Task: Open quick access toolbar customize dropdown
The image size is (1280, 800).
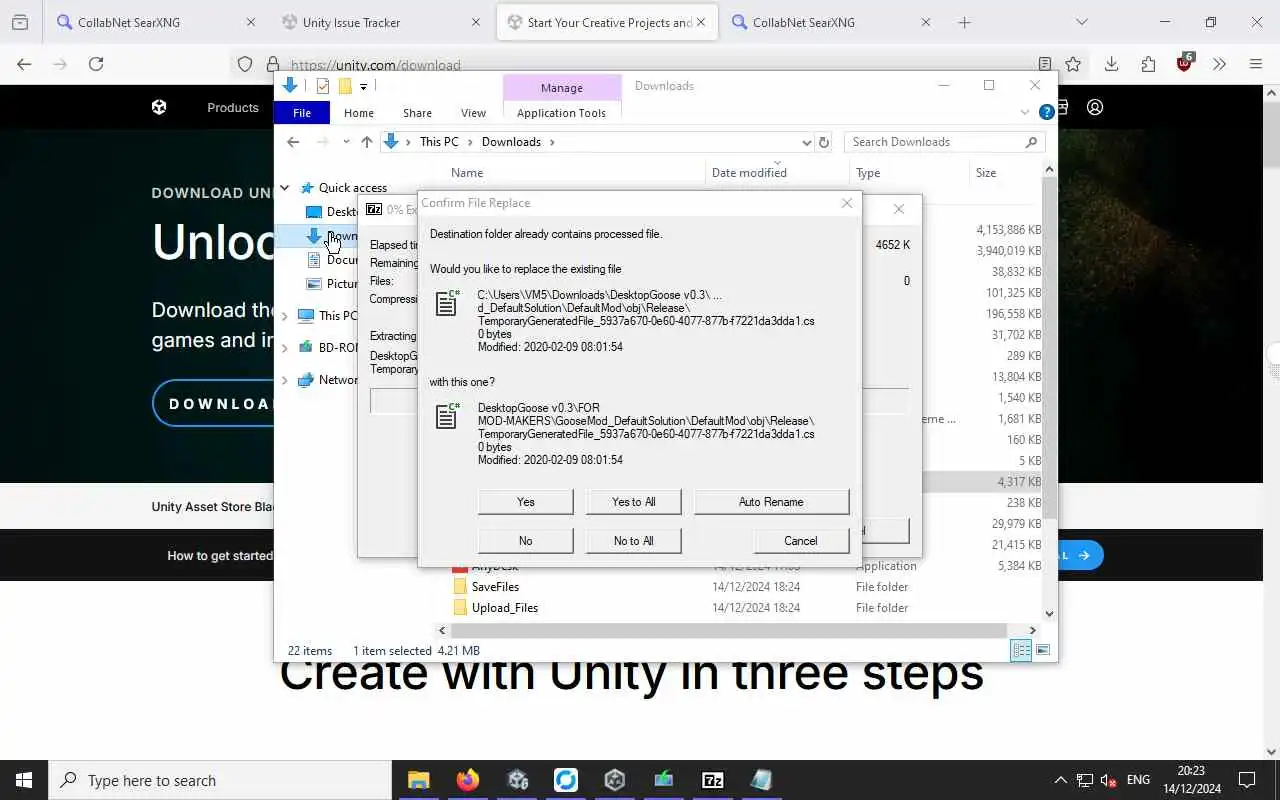Action: (364, 86)
